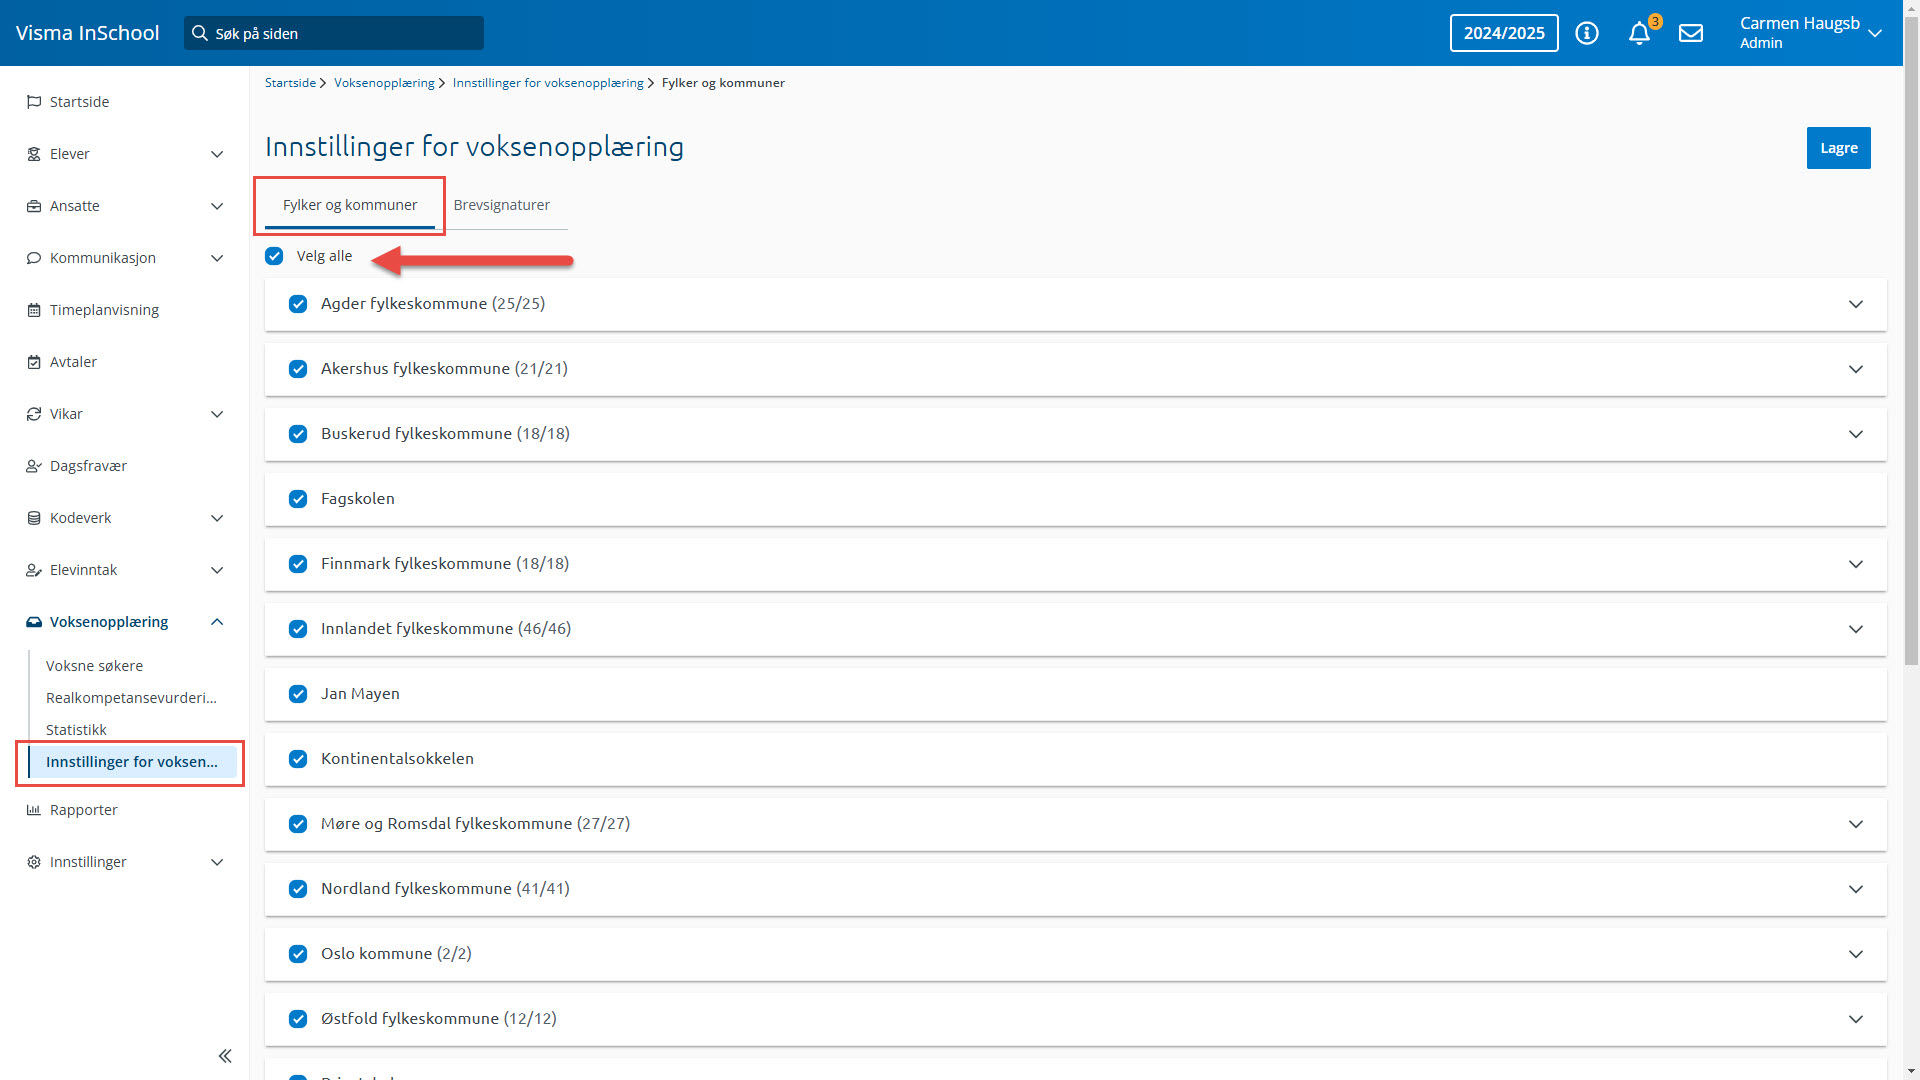The height and width of the screenshot is (1080, 1920).
Task: Click the Dagsfravær person icon
Action: (34, 466)
